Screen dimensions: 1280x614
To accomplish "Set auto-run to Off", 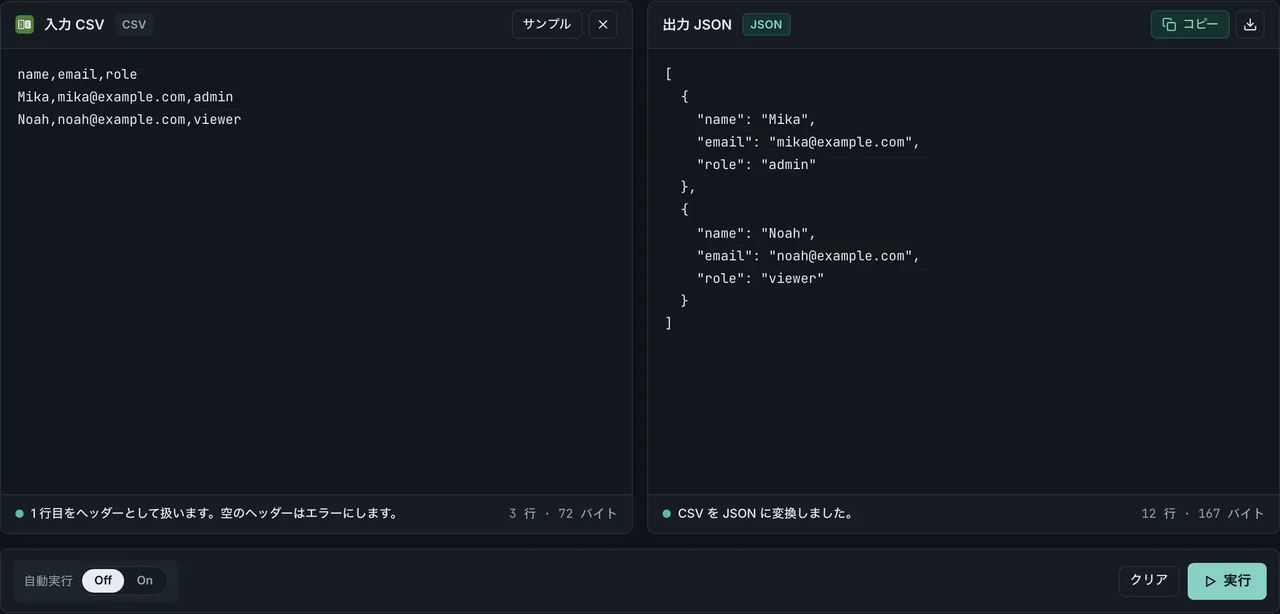I will pos(103,581).
